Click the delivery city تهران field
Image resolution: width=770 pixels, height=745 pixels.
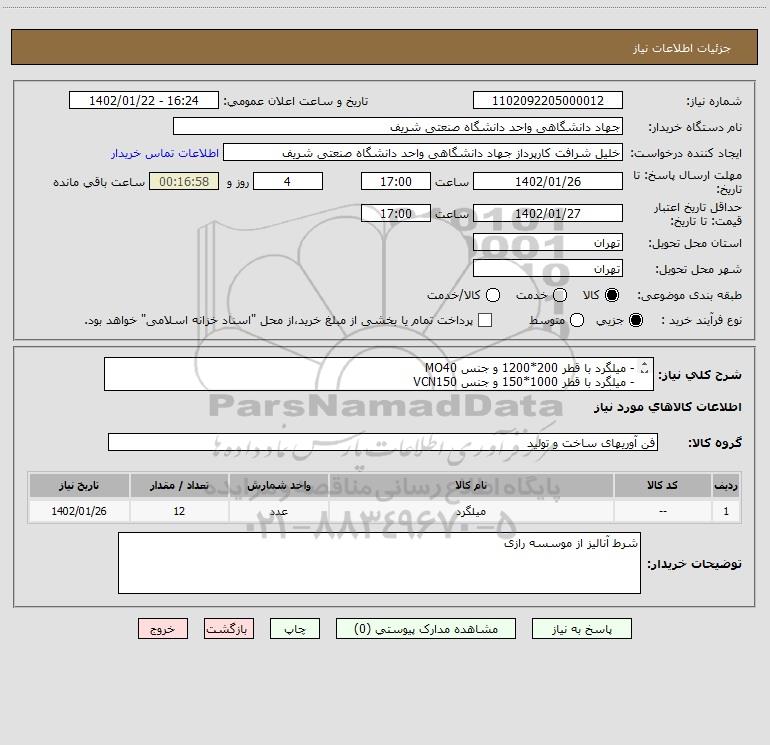pos(548,268)
